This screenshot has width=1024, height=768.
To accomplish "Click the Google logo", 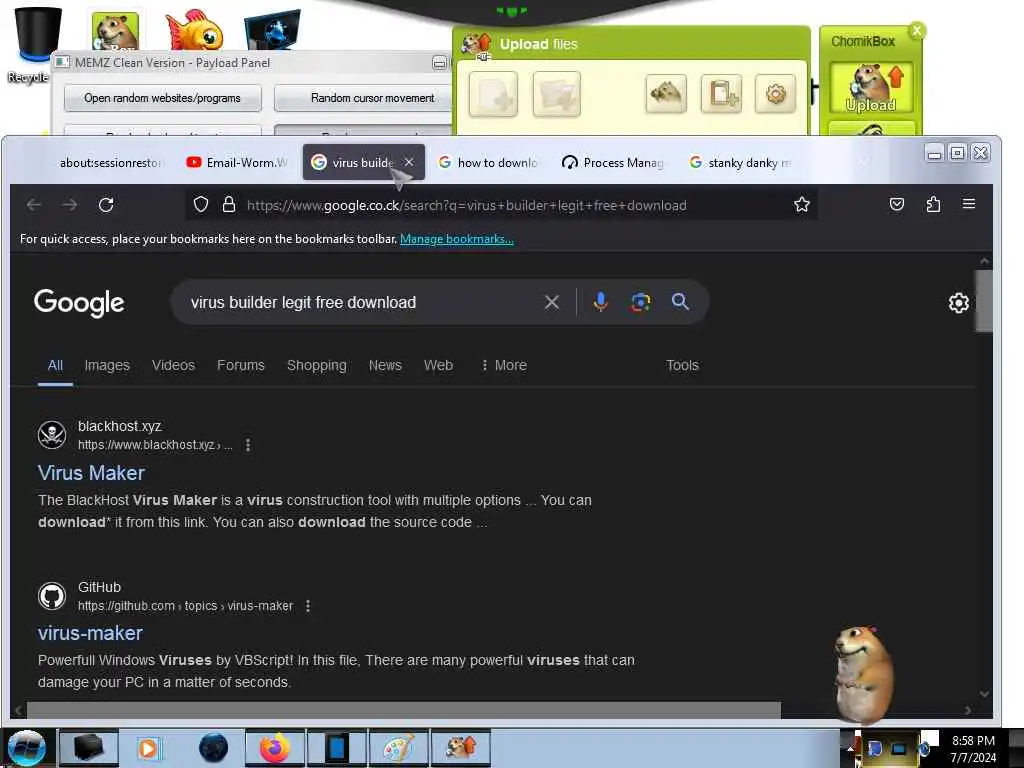I will (x=79, y=303).
